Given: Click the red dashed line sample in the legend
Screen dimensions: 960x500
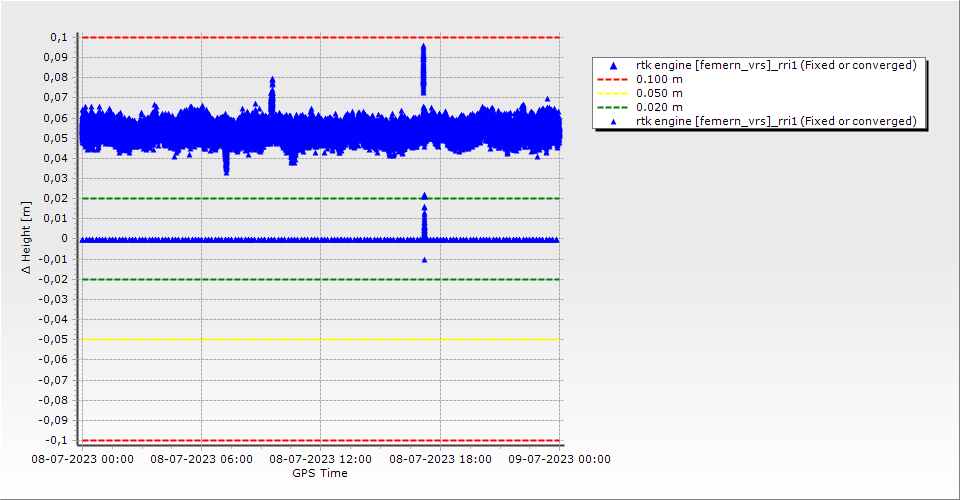Looking at the screenshot, I should point(613,79).
